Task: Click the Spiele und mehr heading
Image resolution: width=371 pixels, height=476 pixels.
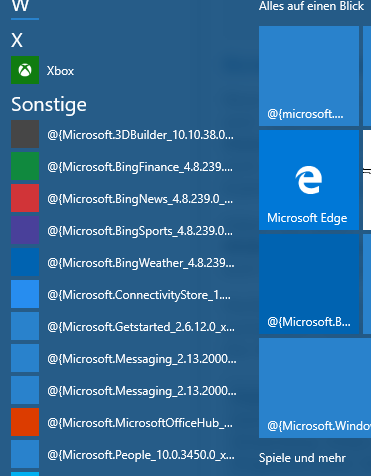Action: pos(302,458)
